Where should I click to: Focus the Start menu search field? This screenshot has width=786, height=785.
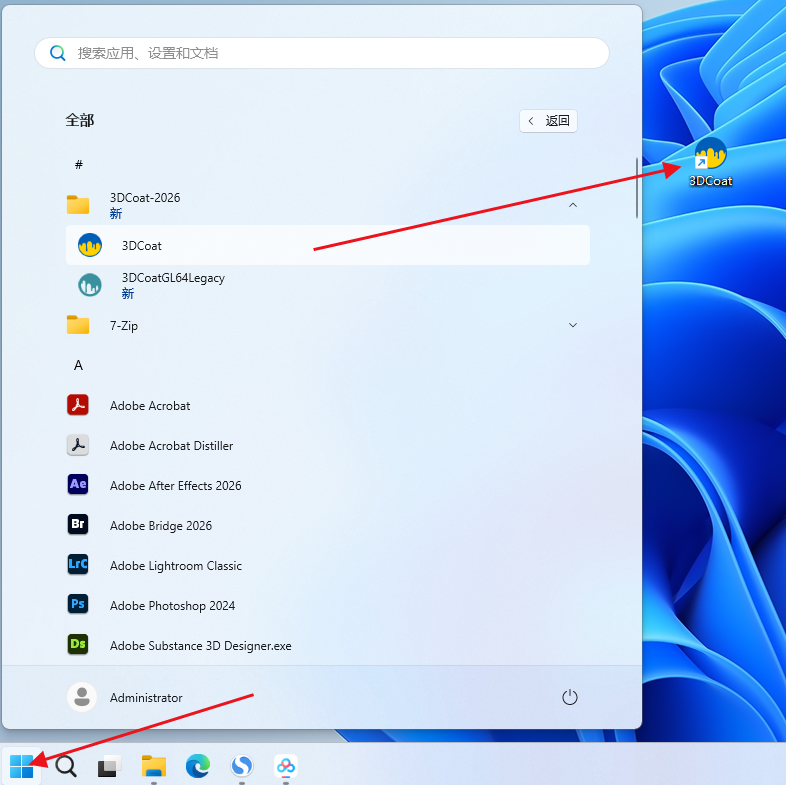pos(322,53)
